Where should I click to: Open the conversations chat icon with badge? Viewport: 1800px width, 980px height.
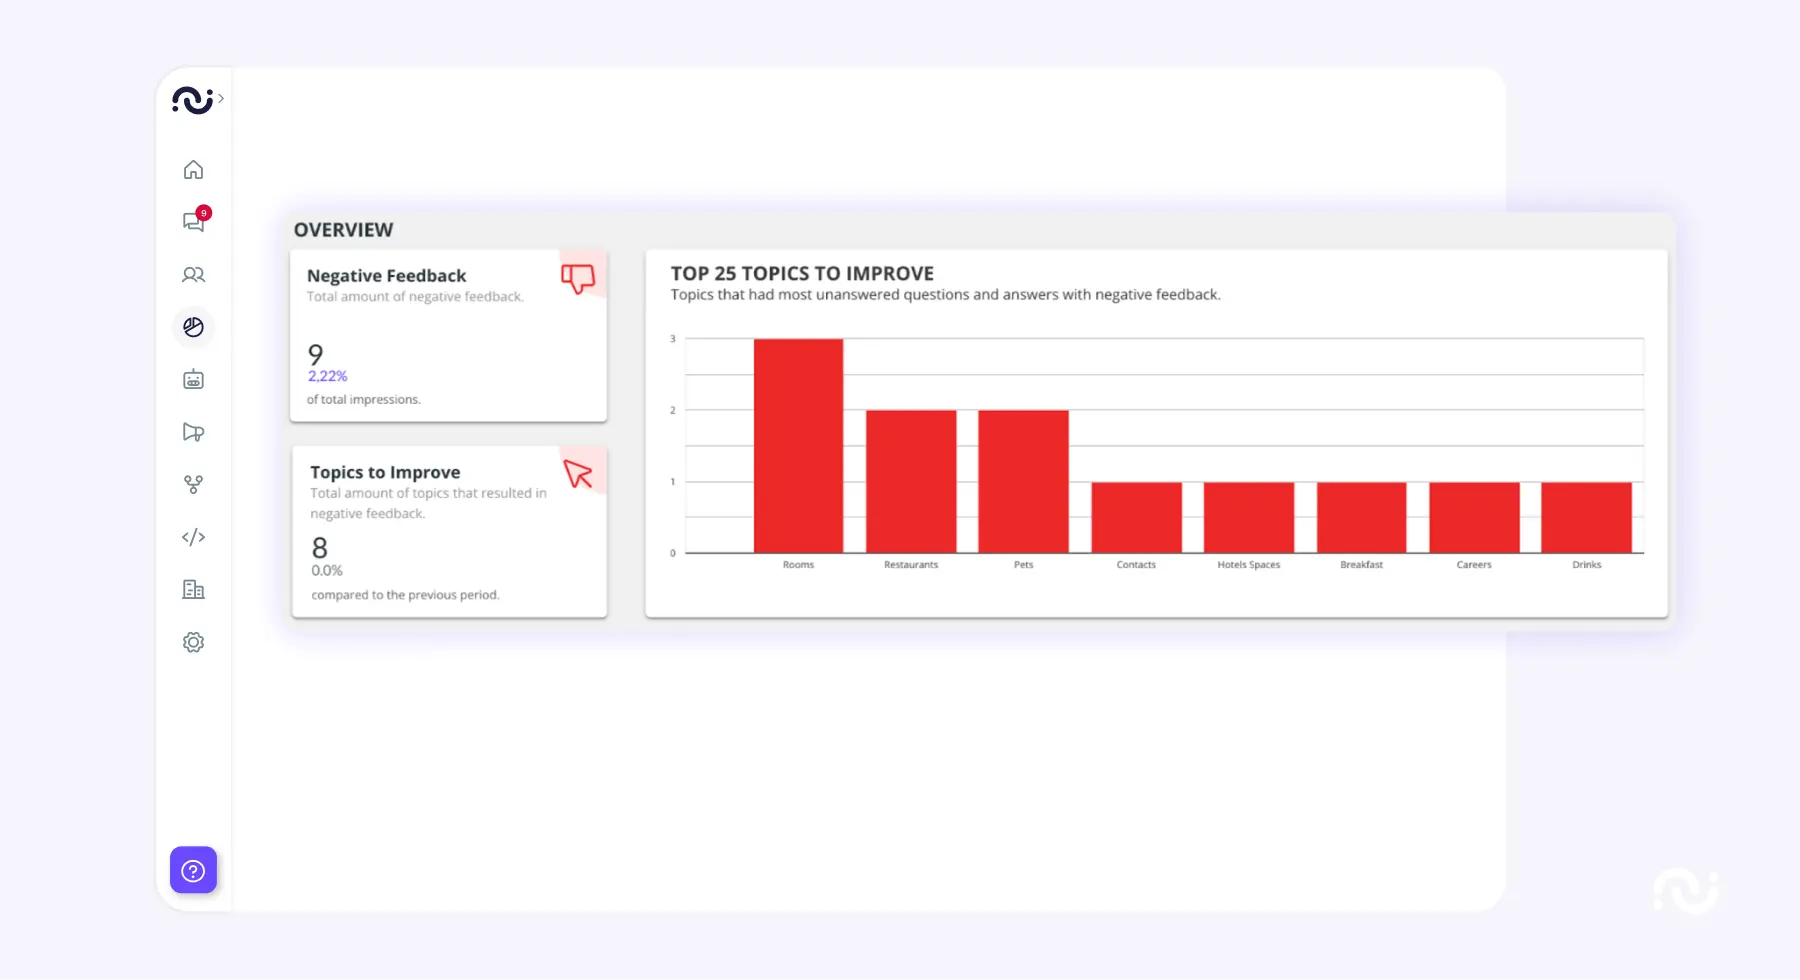pyautogui.click(x=193, y=222)
